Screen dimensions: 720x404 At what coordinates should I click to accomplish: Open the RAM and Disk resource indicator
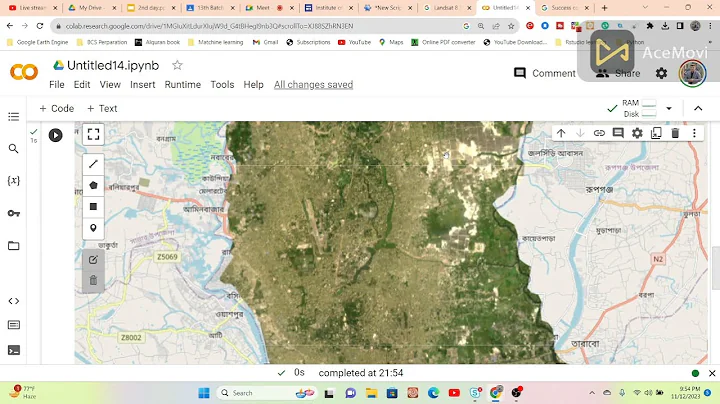[632, 108]
